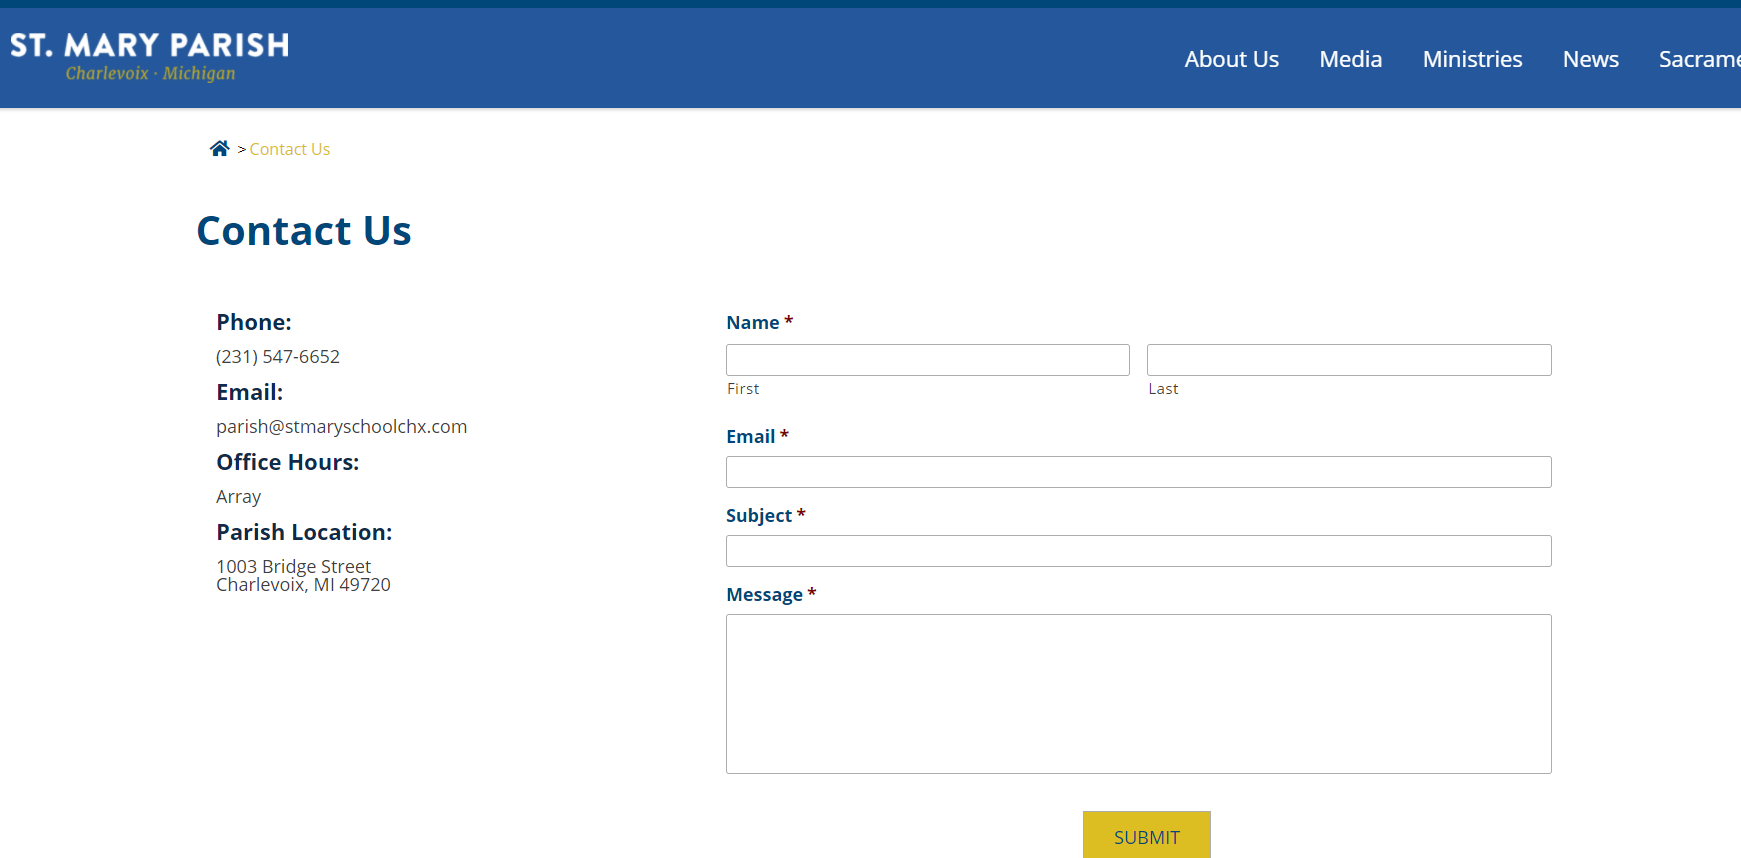
Task: Click inside the Message text area
Action: pyautogui.click(x=1138, y=693)
